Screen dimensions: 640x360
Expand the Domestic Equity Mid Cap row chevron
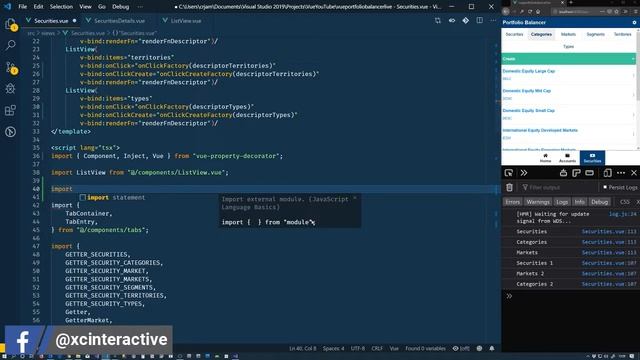pyautogui.click(x=633, y=94)
